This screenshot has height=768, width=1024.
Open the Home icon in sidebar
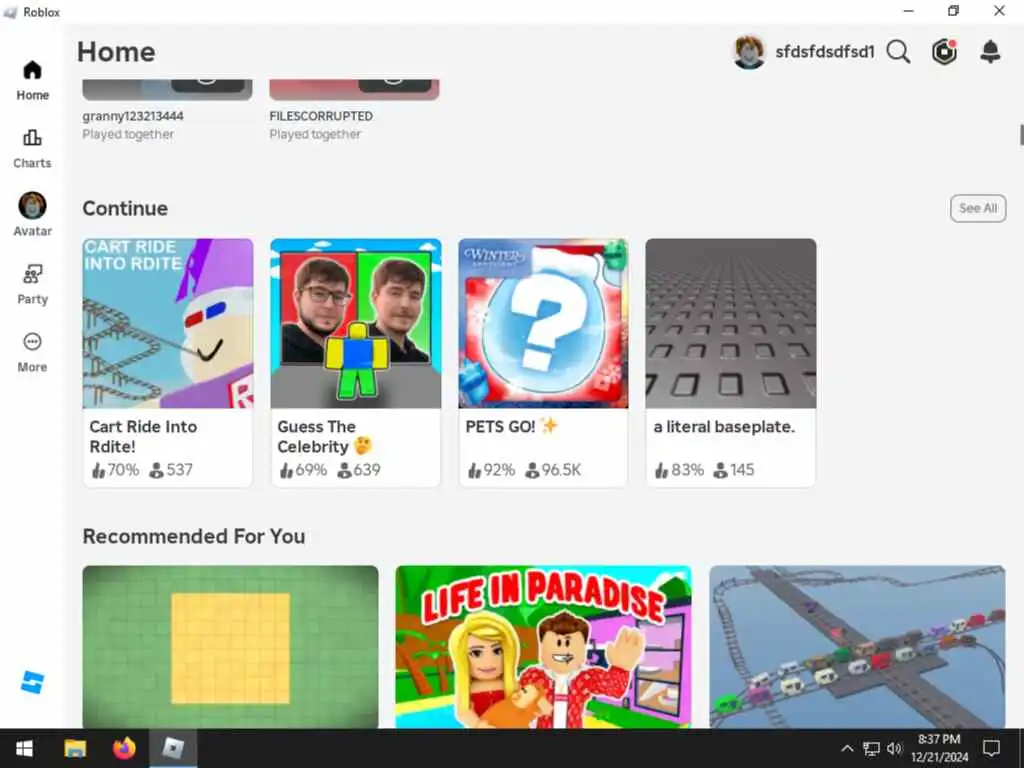(x=32, y=70)
